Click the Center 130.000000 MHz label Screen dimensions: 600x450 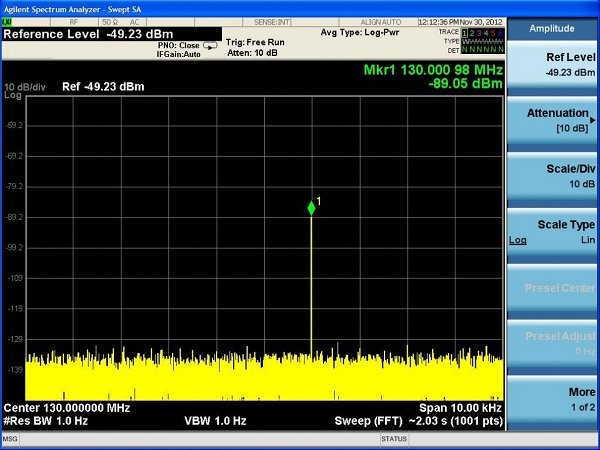pos(67,408)
